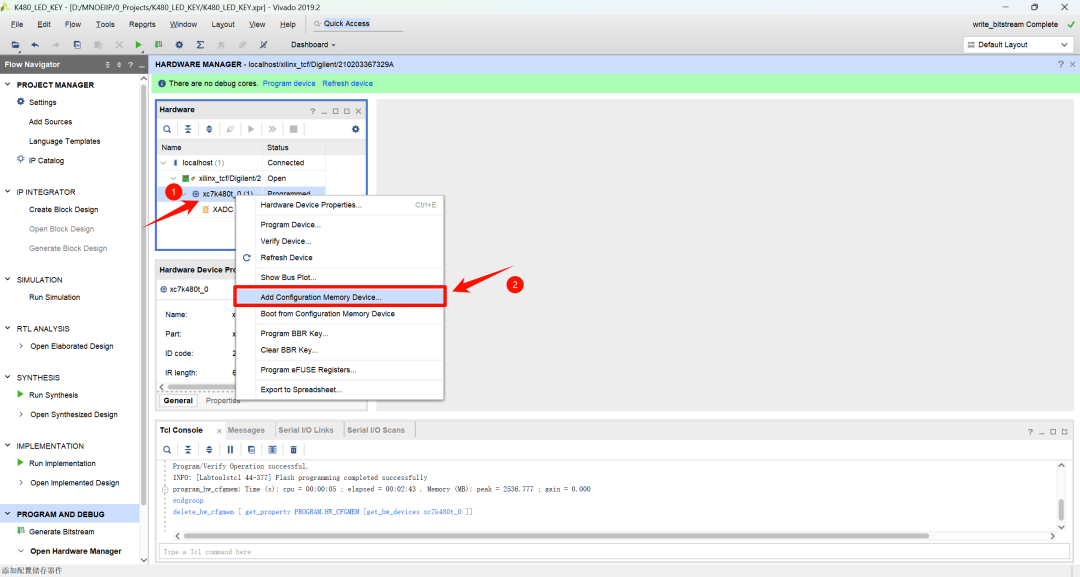Switch to the Messages tab
Screen dimensions: 1080x577
click(245, 429)
